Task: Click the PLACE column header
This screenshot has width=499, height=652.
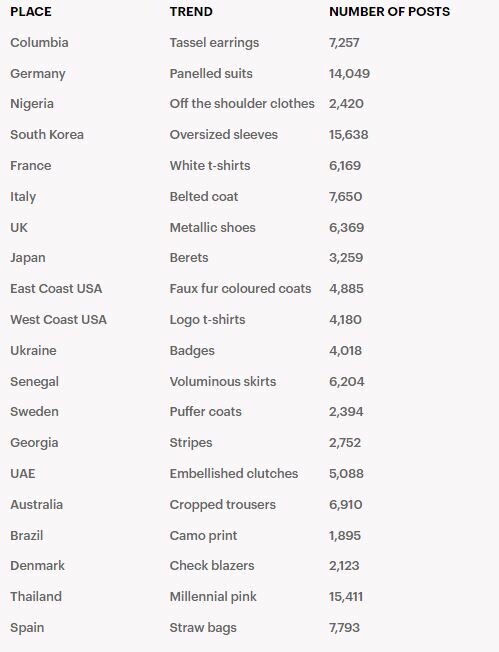Action: point(31,12)
